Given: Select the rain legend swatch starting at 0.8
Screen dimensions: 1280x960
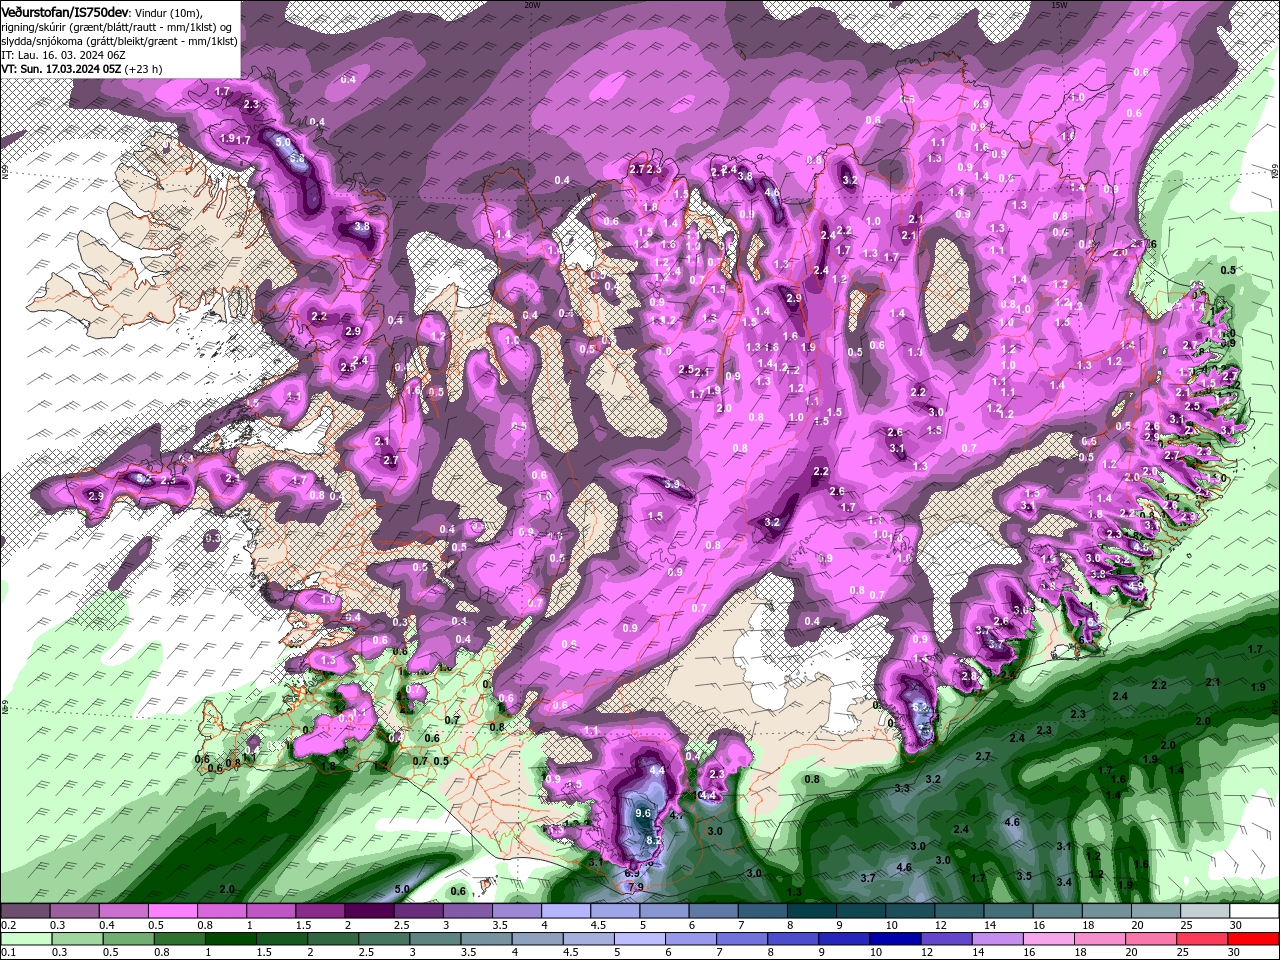Looking at the screenshot, I should click(180, 938).
